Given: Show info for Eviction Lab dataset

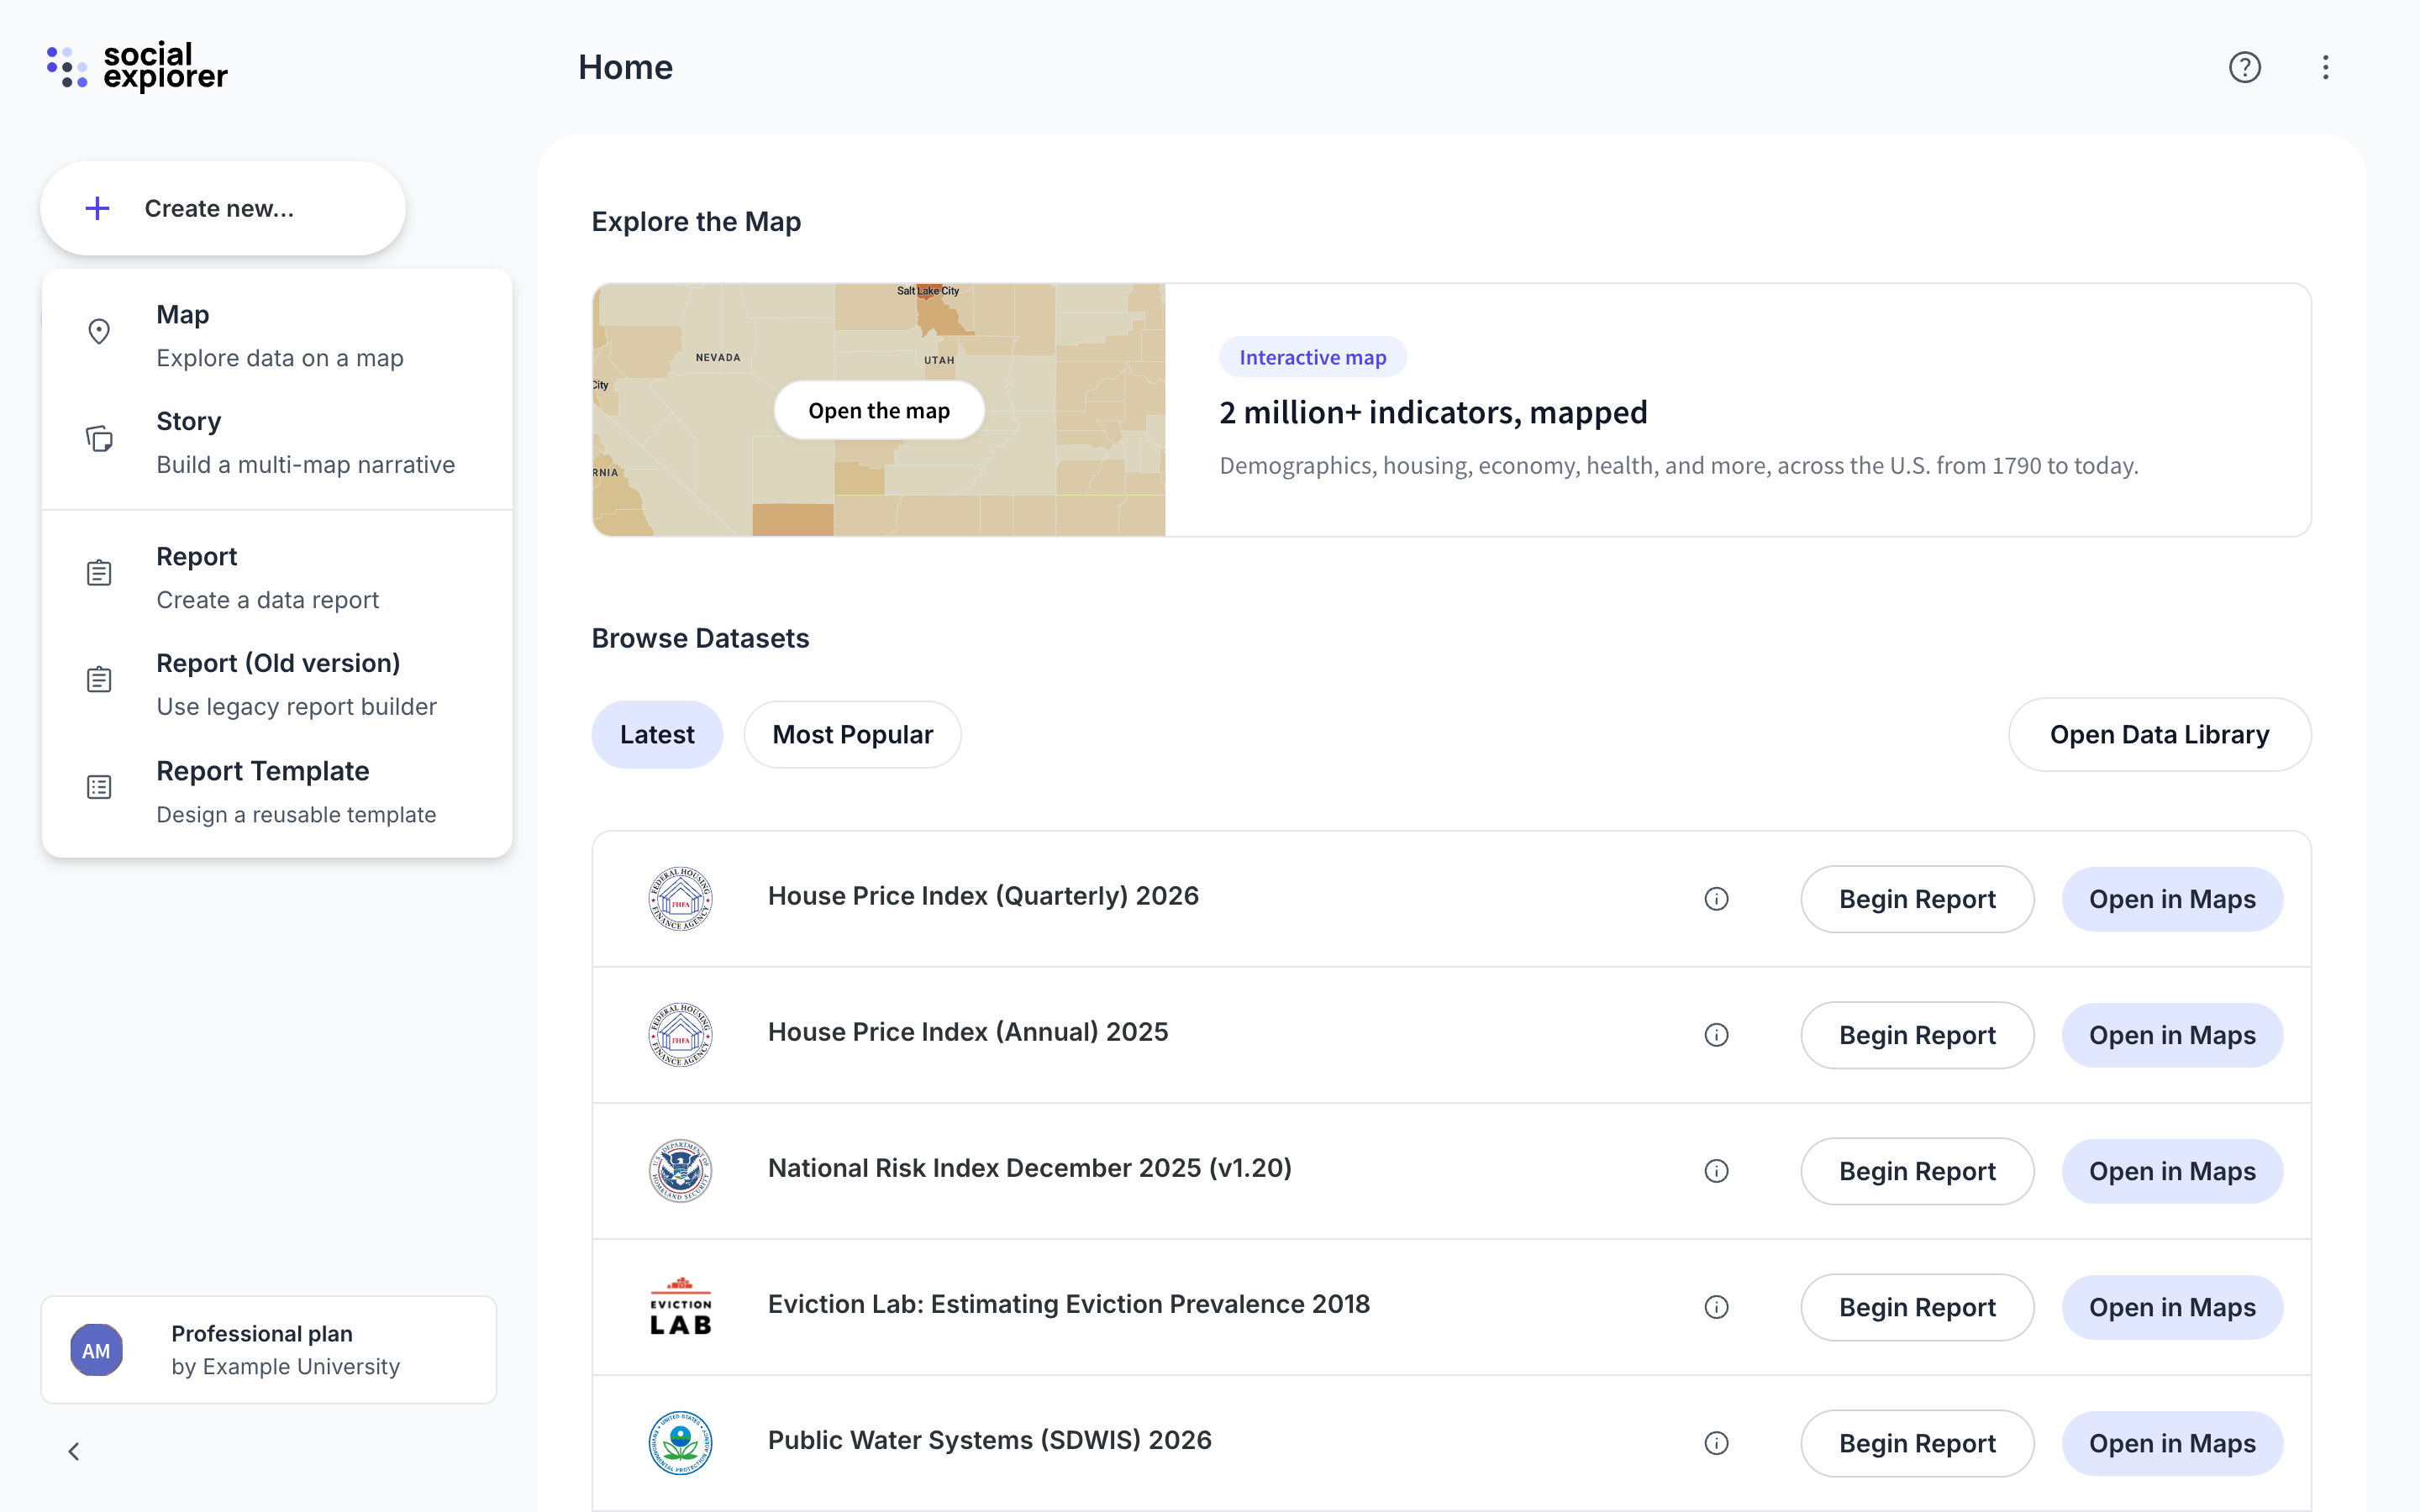Looking at the screenshot, I should (x=1716, y=1307).
